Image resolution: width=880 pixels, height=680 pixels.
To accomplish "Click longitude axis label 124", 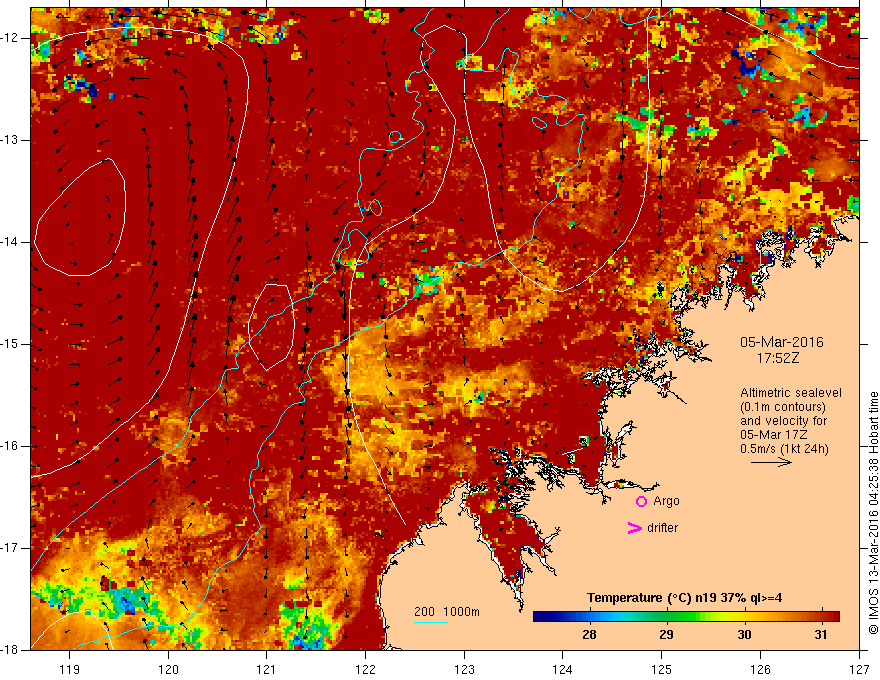I will point(563,669).
